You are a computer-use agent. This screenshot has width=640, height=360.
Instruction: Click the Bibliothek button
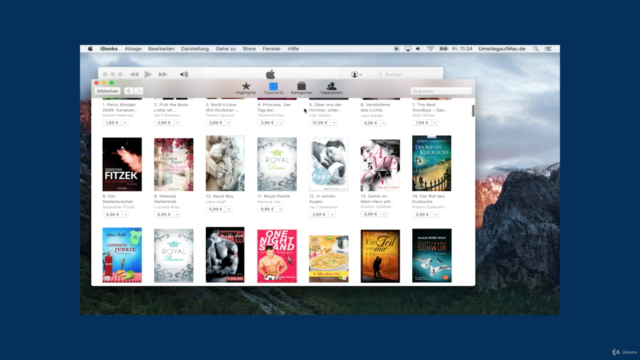(107, 91)
